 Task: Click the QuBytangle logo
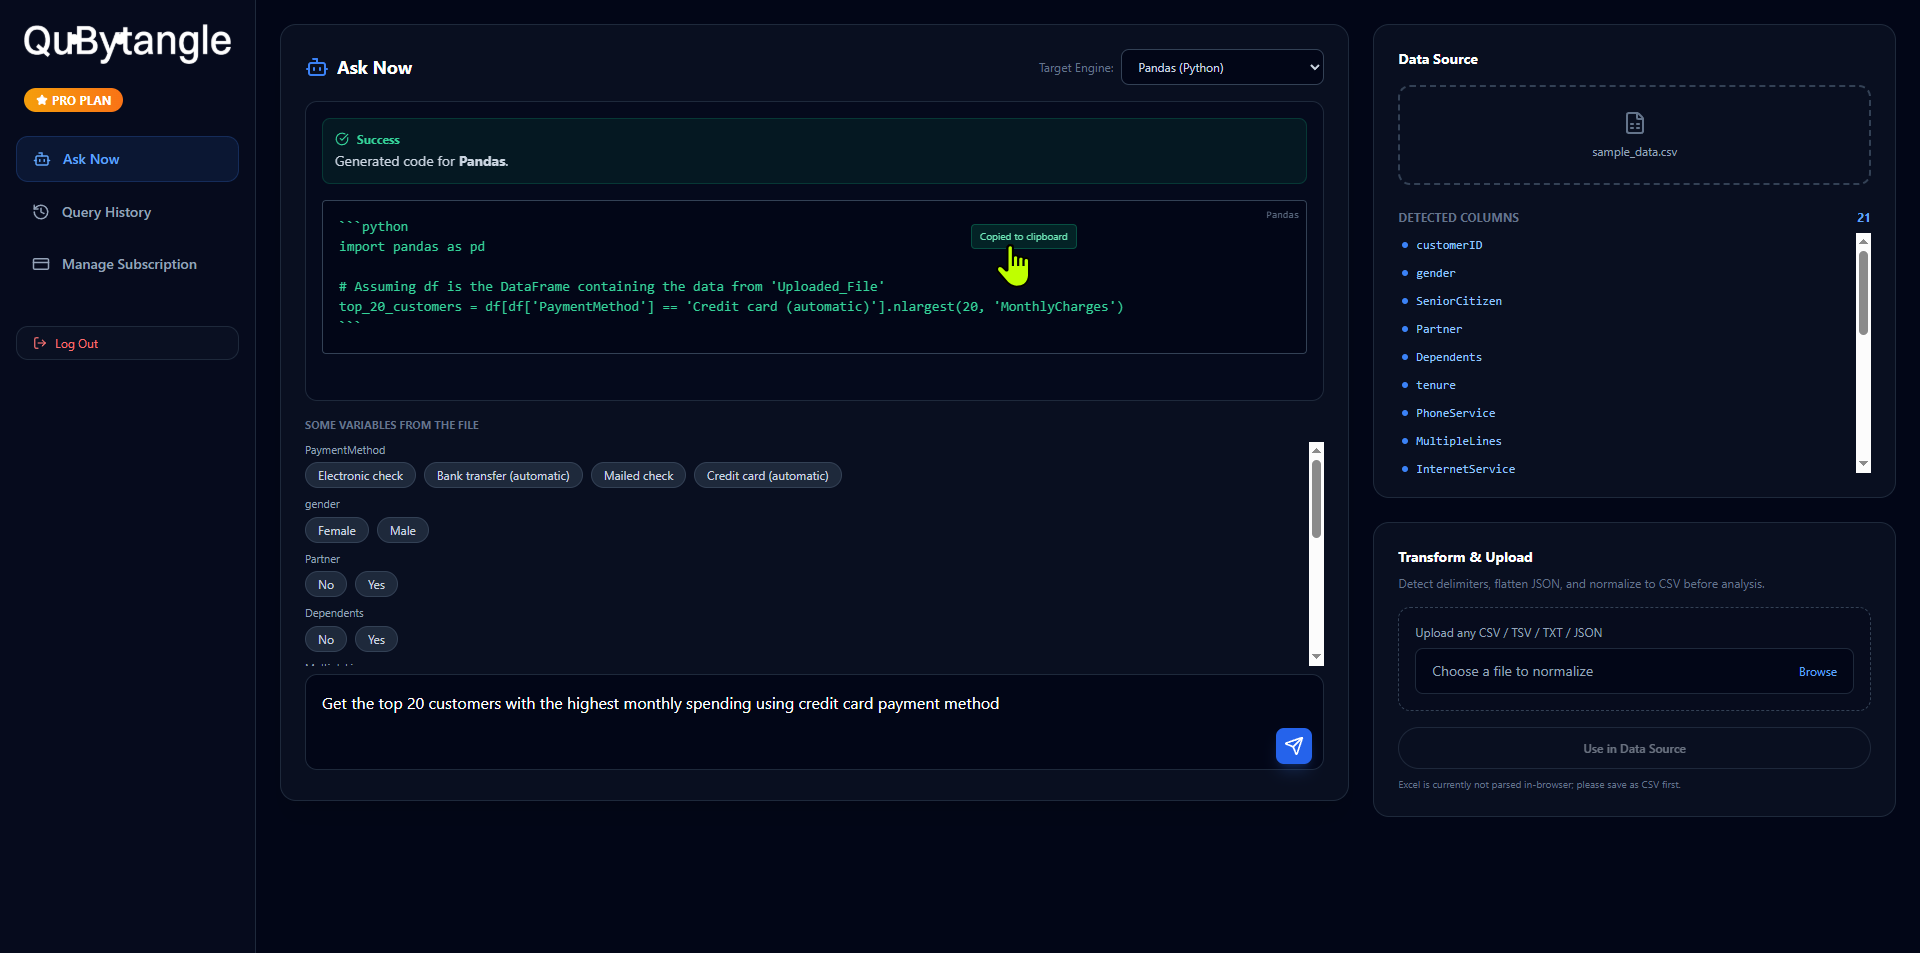tap(127, 42)
